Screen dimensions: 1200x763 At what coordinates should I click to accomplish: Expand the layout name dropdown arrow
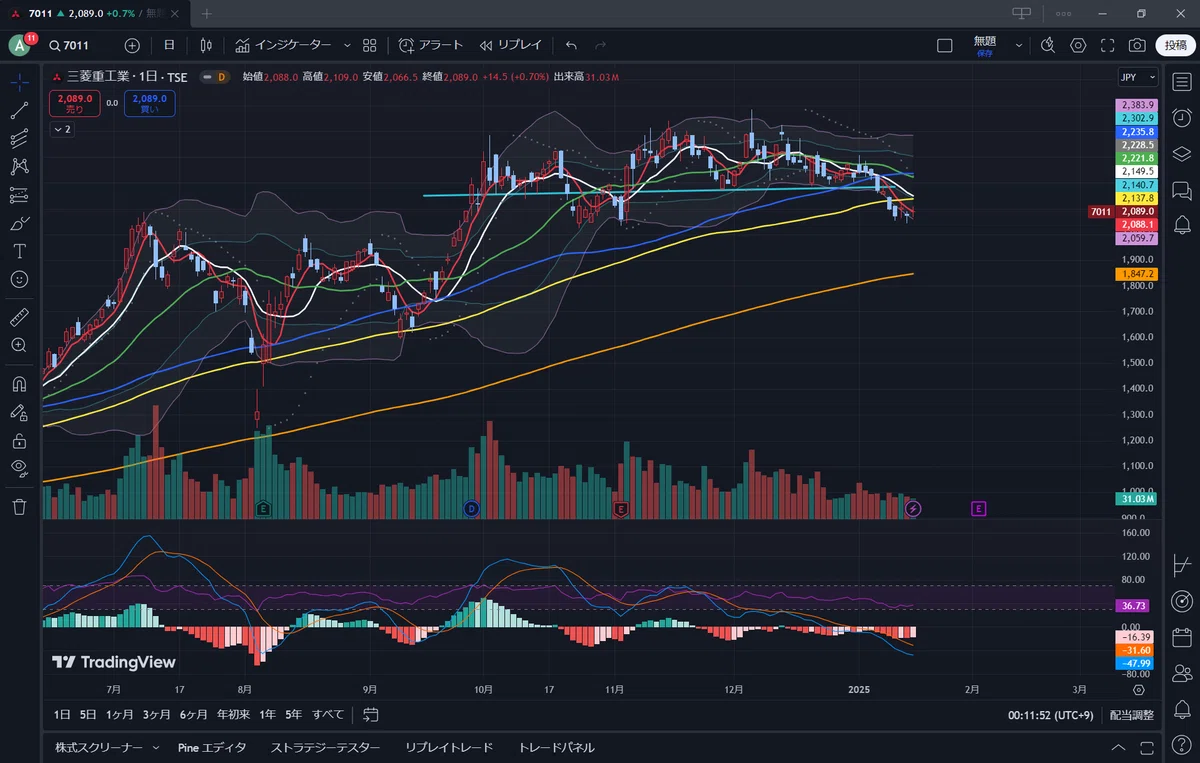click(1019, 45)
